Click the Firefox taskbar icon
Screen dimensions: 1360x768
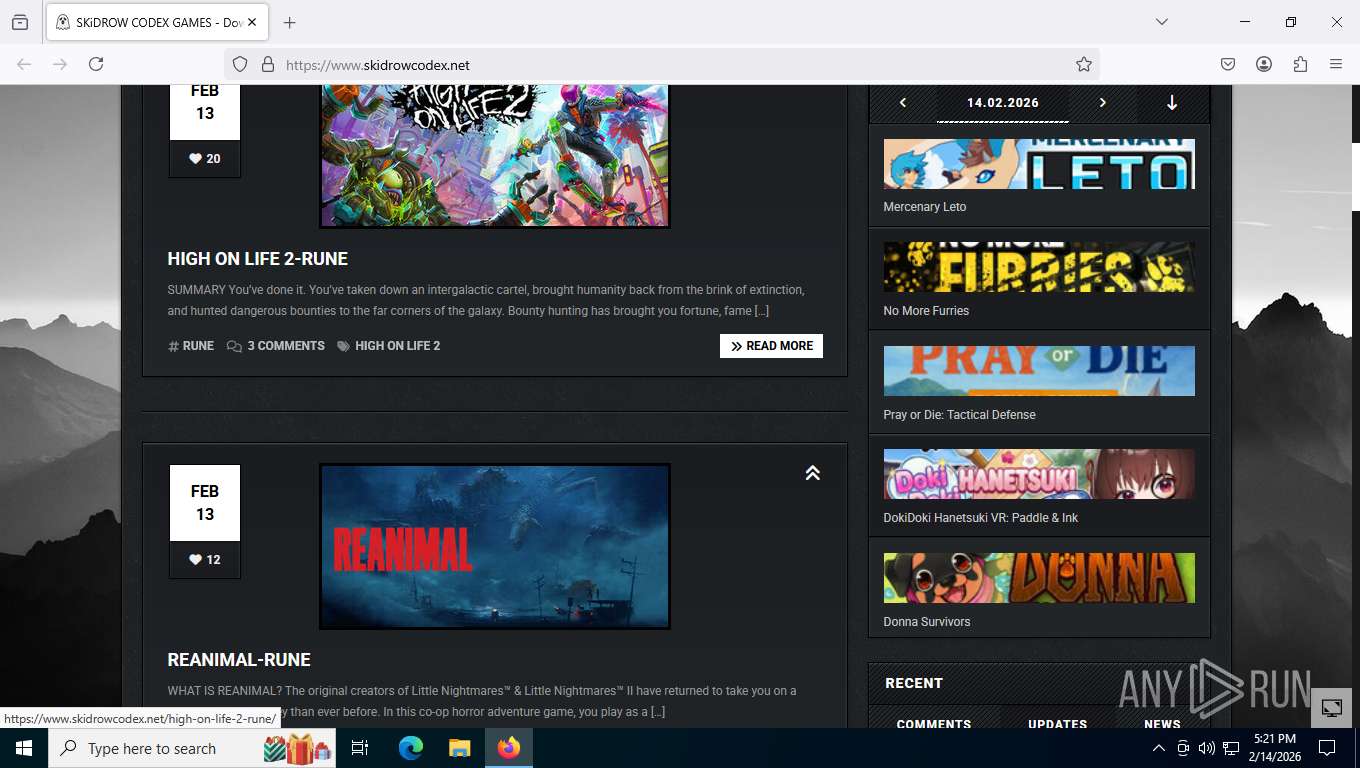(509, 748)
